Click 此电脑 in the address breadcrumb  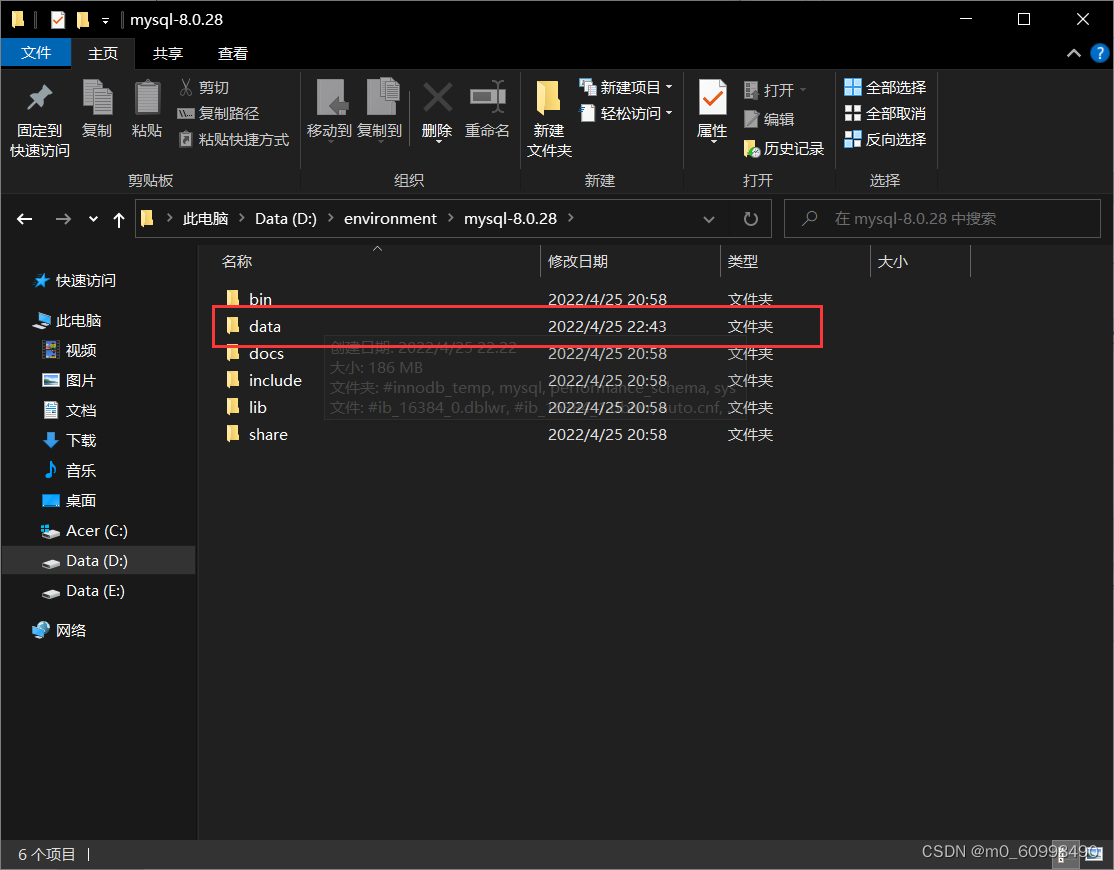205,219
